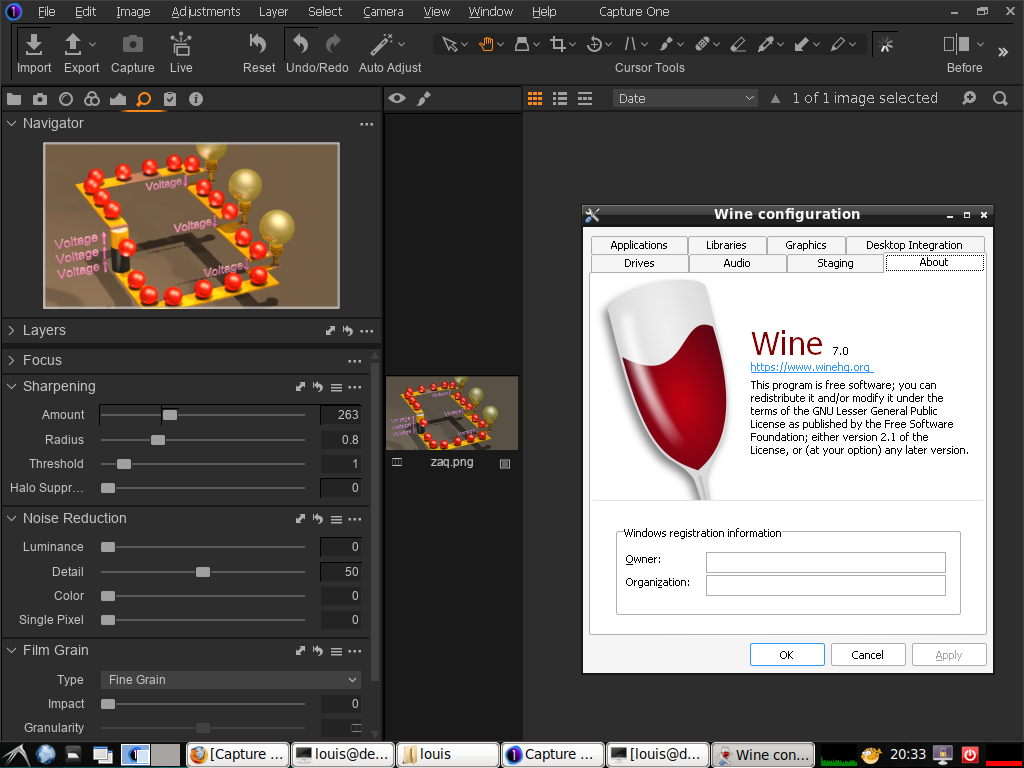Click the Organization input field

tap(825, 585)
